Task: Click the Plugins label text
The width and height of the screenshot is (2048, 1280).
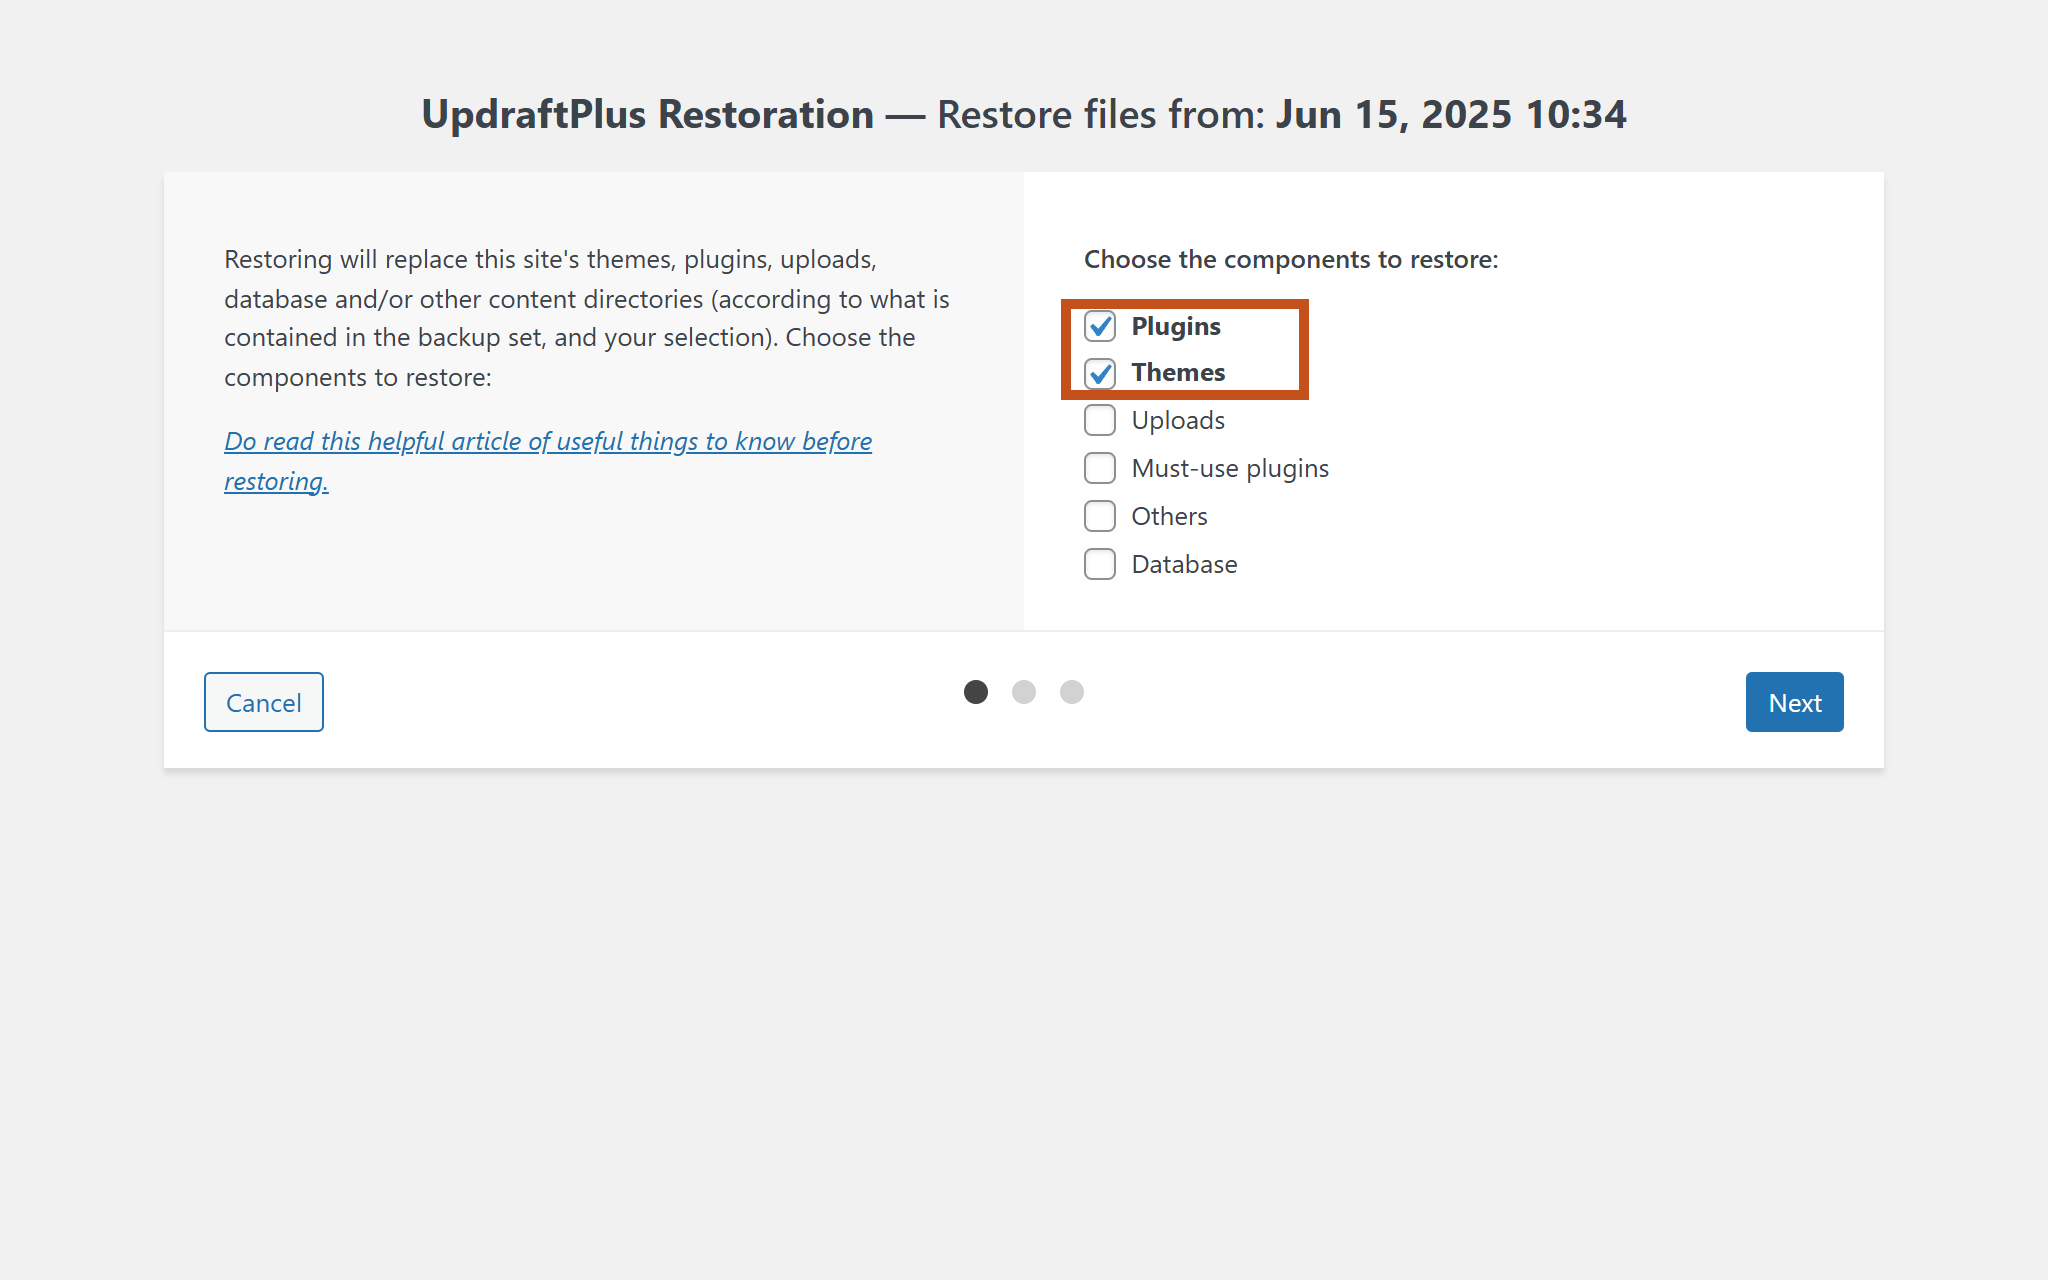Action: tap(1176, 326)
